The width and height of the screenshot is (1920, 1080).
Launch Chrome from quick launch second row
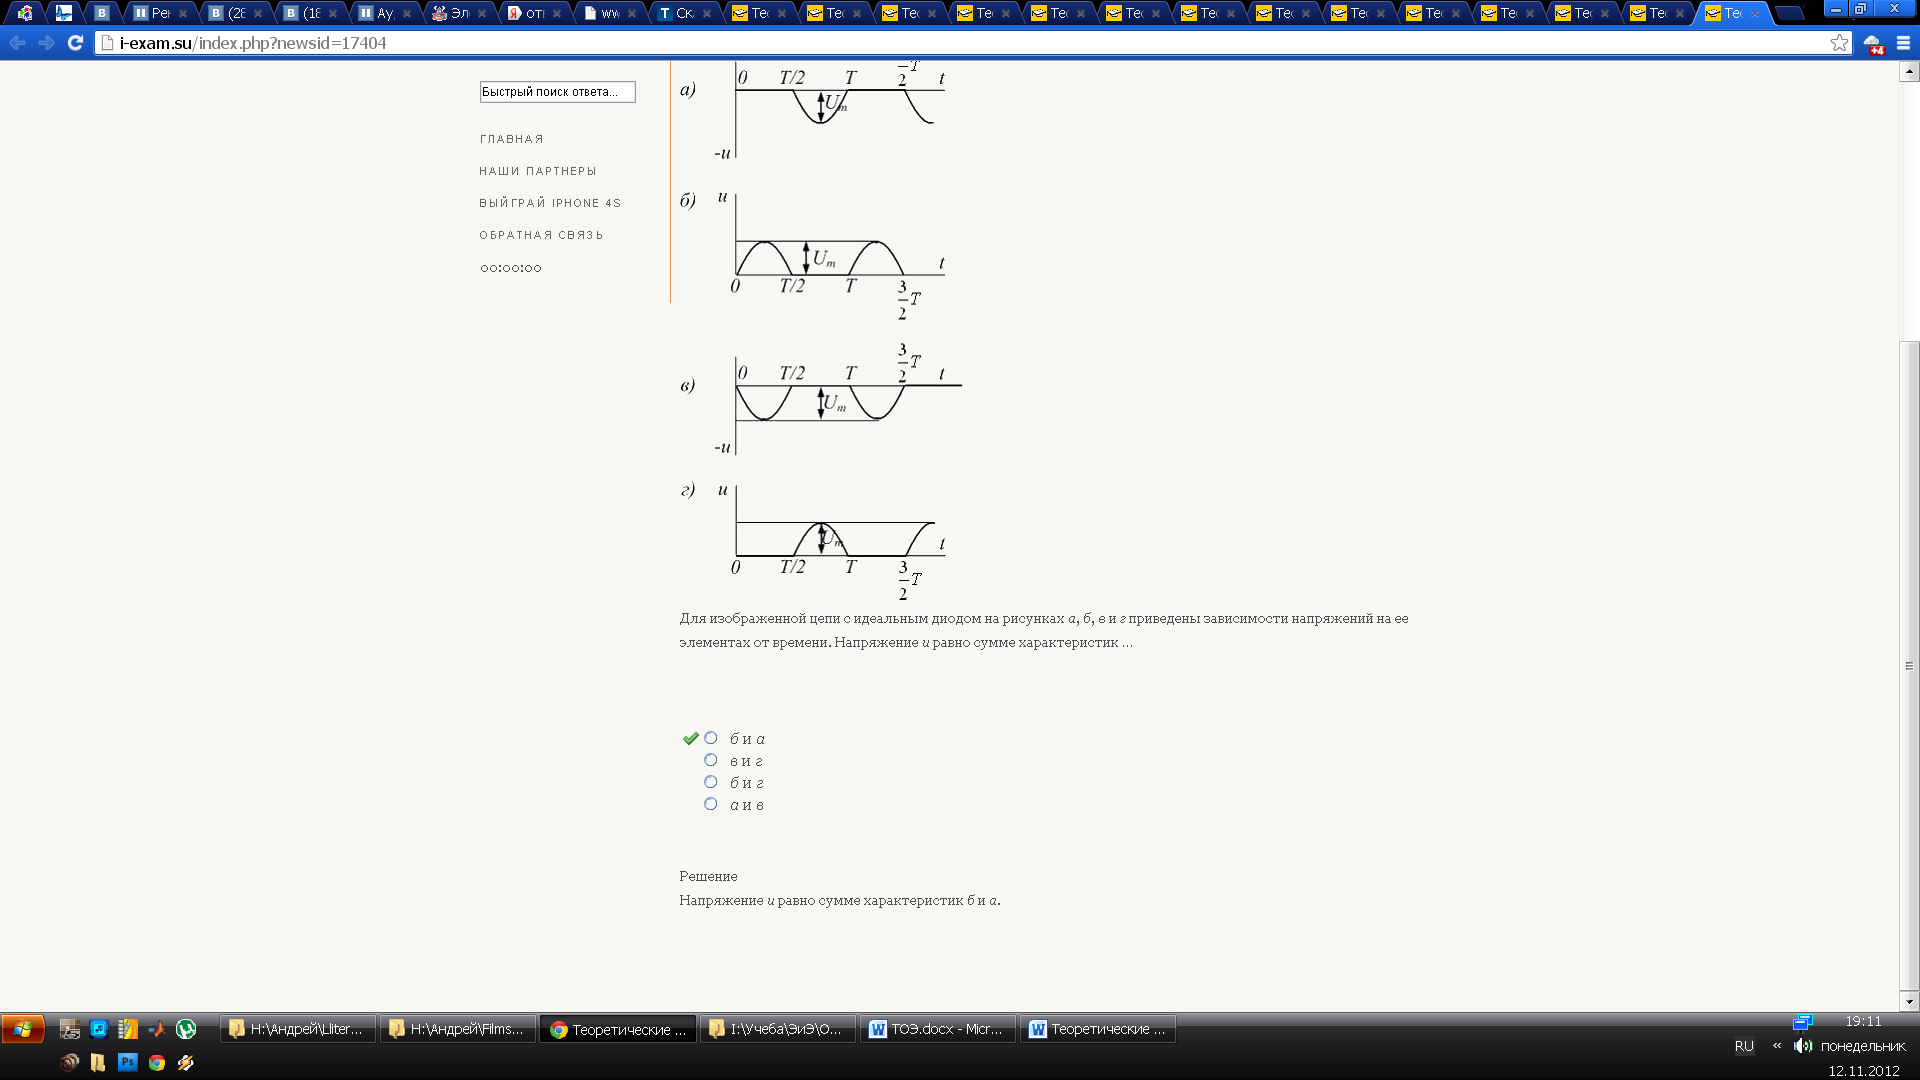point(156,1062)
